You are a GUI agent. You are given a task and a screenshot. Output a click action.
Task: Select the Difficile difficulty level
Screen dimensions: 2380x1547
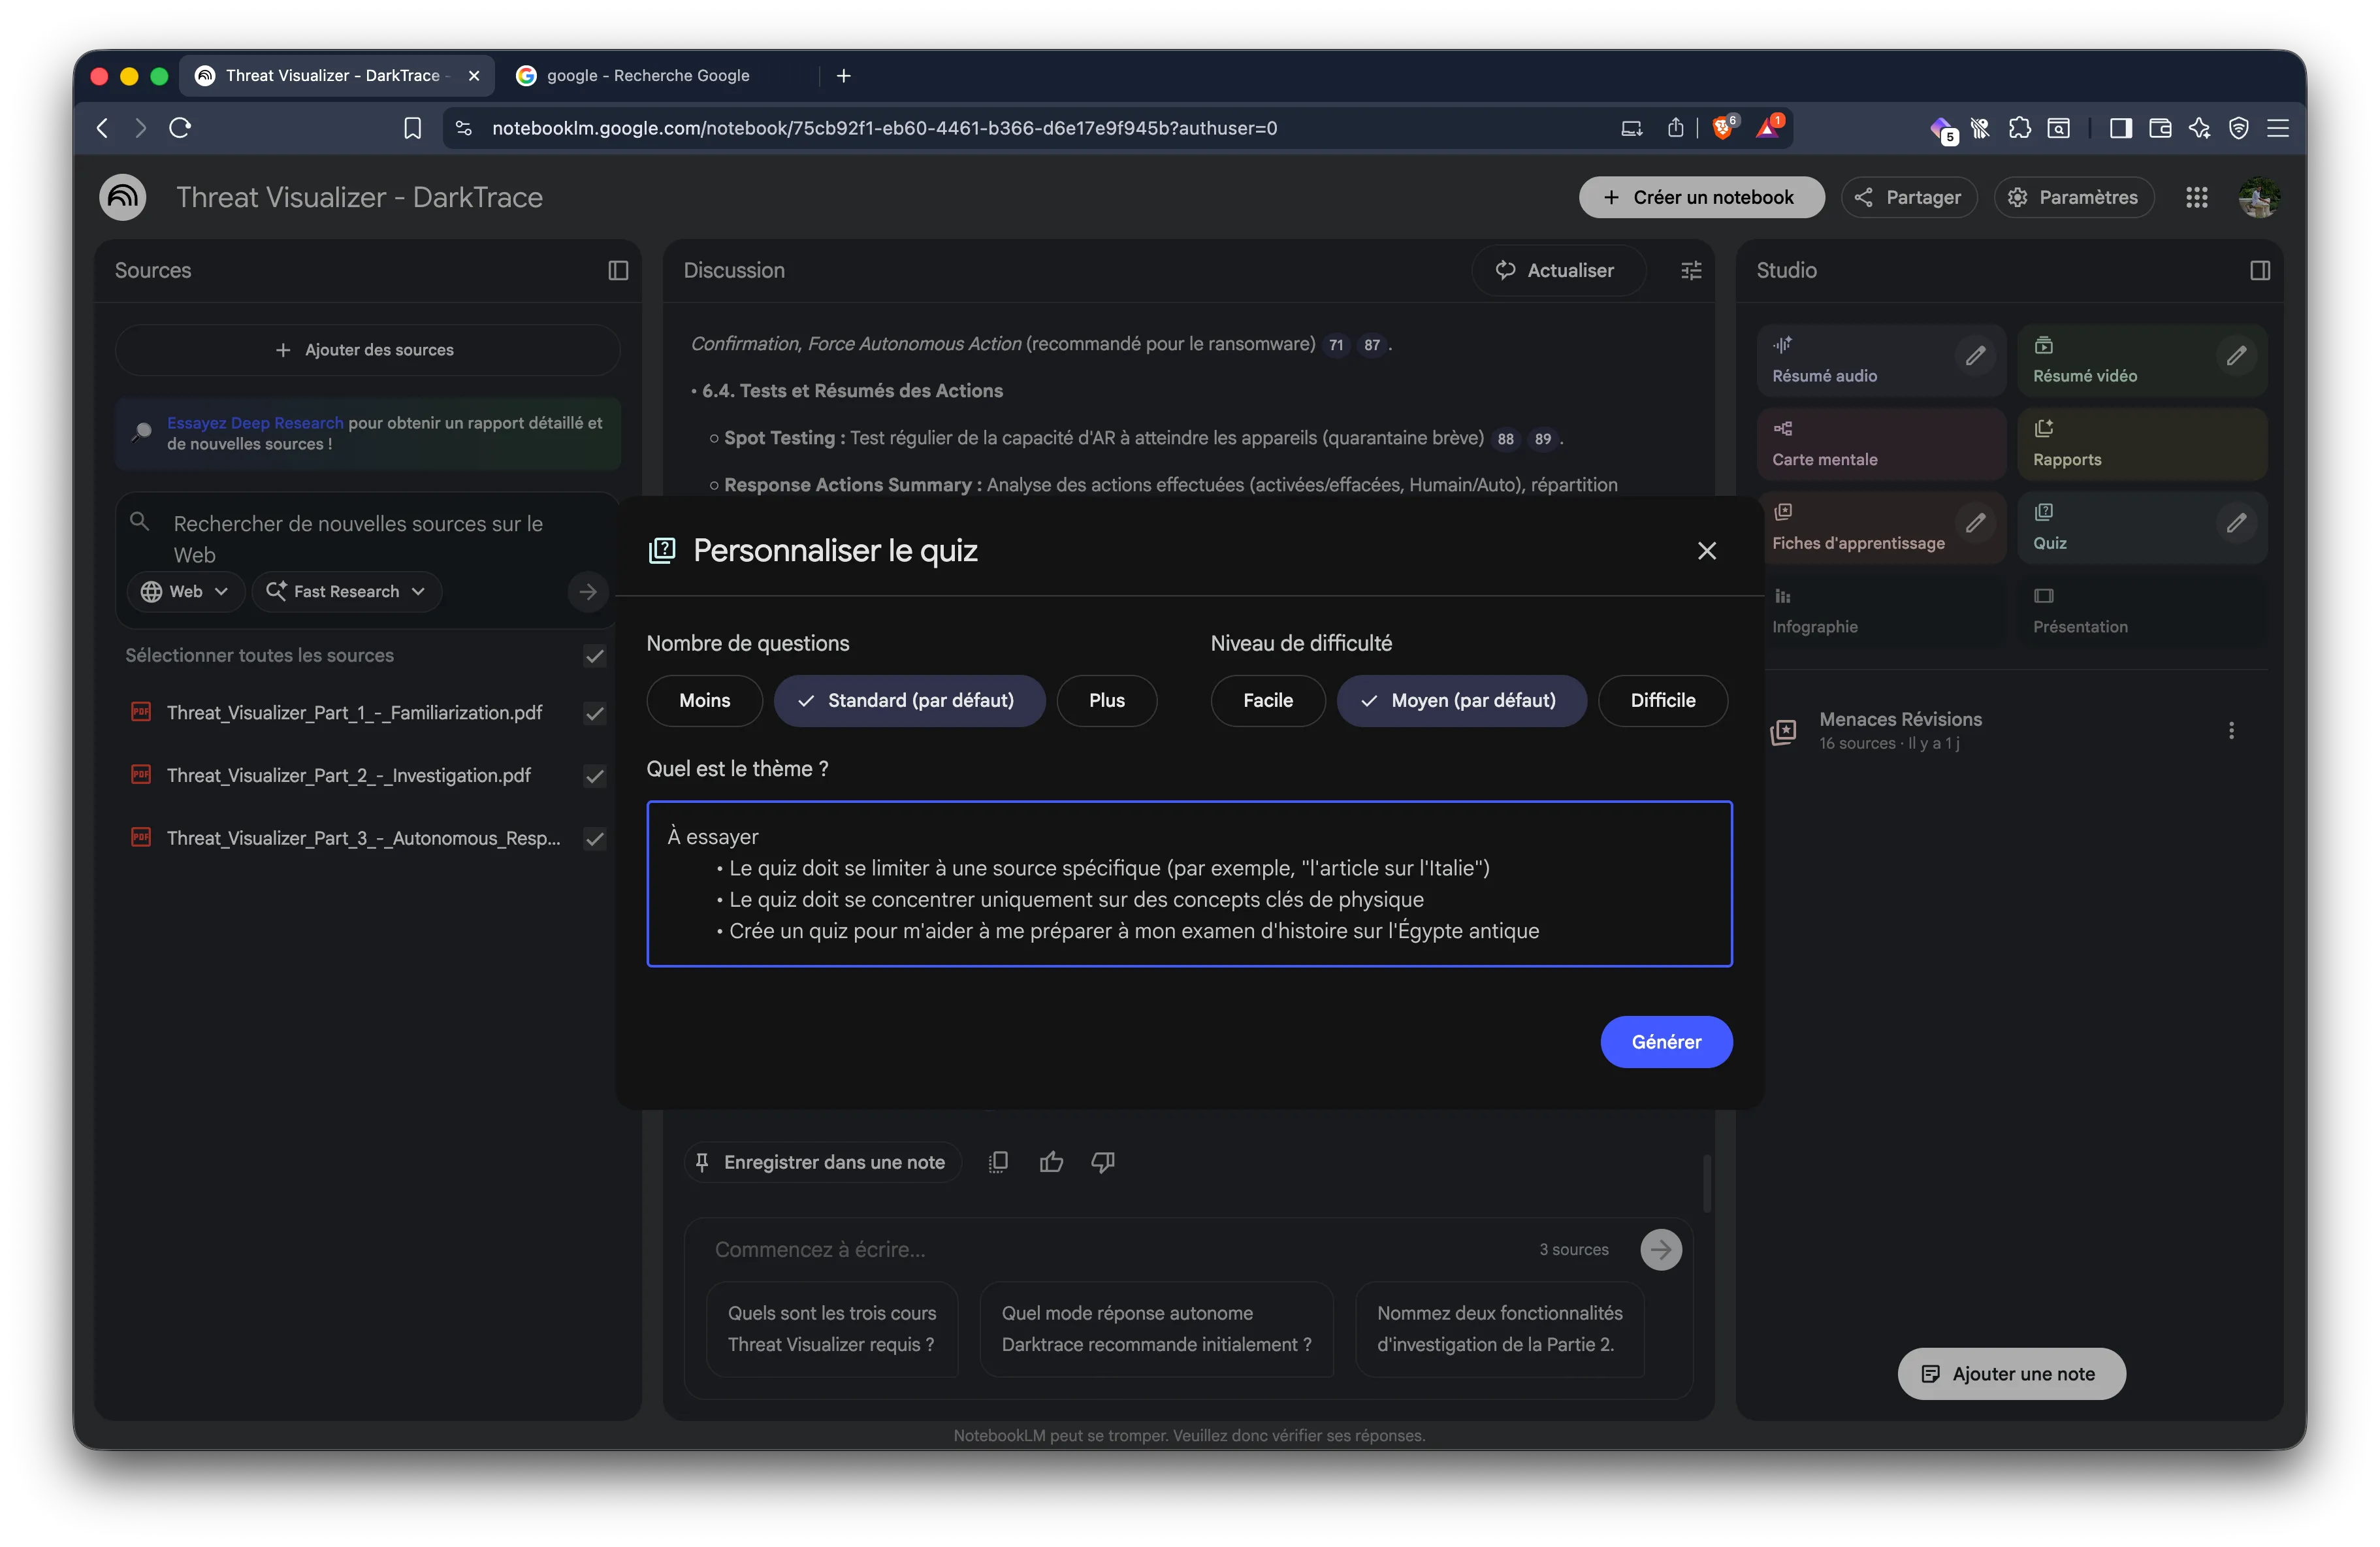1662,700
